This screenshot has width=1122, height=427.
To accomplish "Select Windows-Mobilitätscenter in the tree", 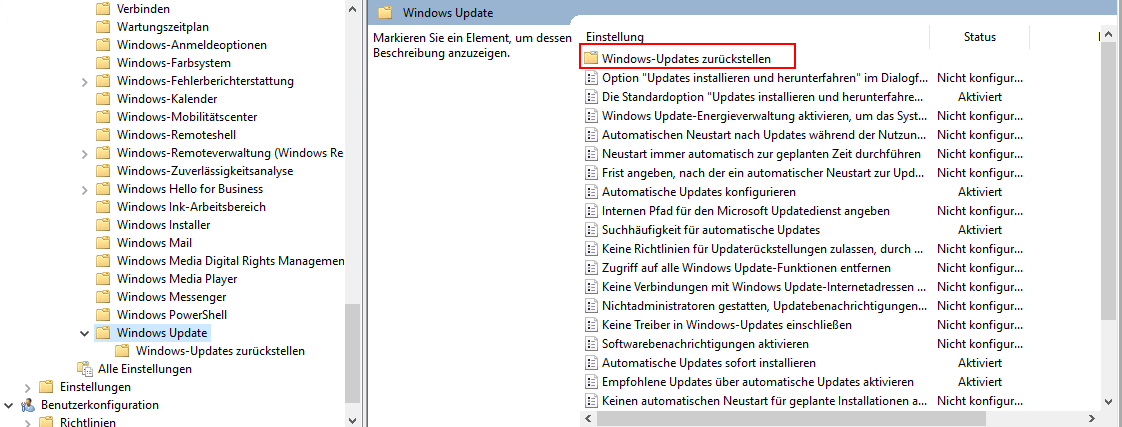I will tap(187, 117).
